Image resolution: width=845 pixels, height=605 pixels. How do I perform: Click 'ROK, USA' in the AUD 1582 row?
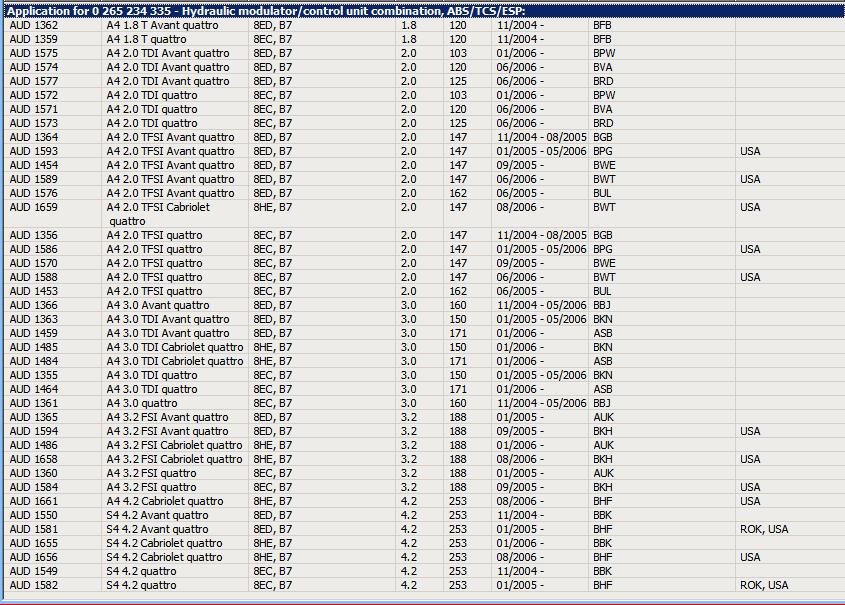coord(764,586)
